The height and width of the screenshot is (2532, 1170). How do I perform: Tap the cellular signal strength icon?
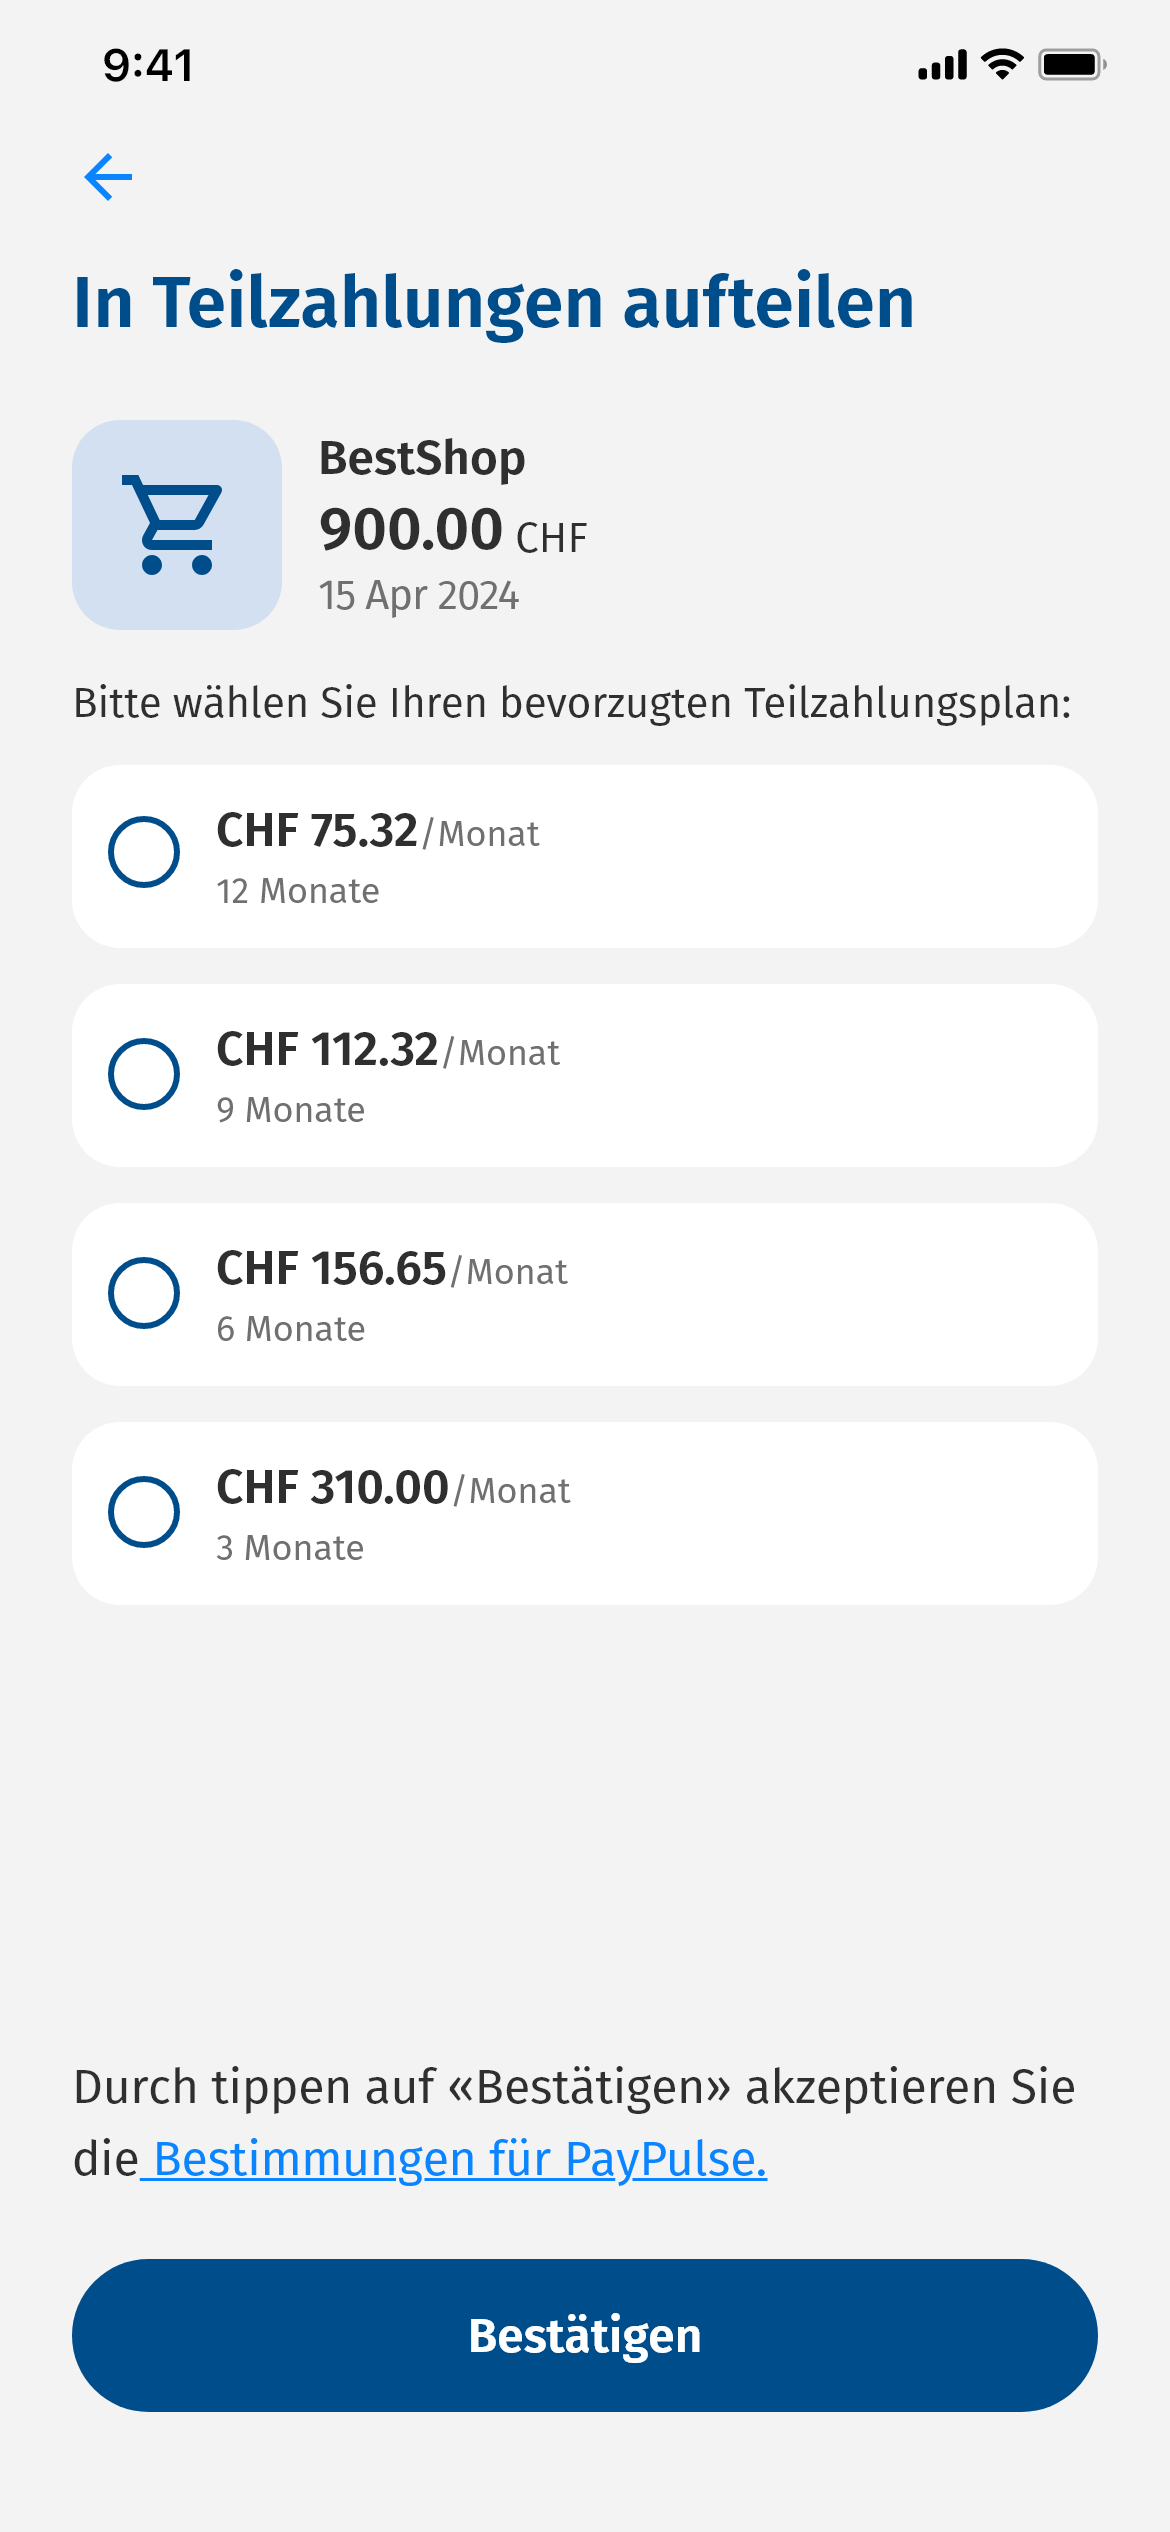(942, 65)
